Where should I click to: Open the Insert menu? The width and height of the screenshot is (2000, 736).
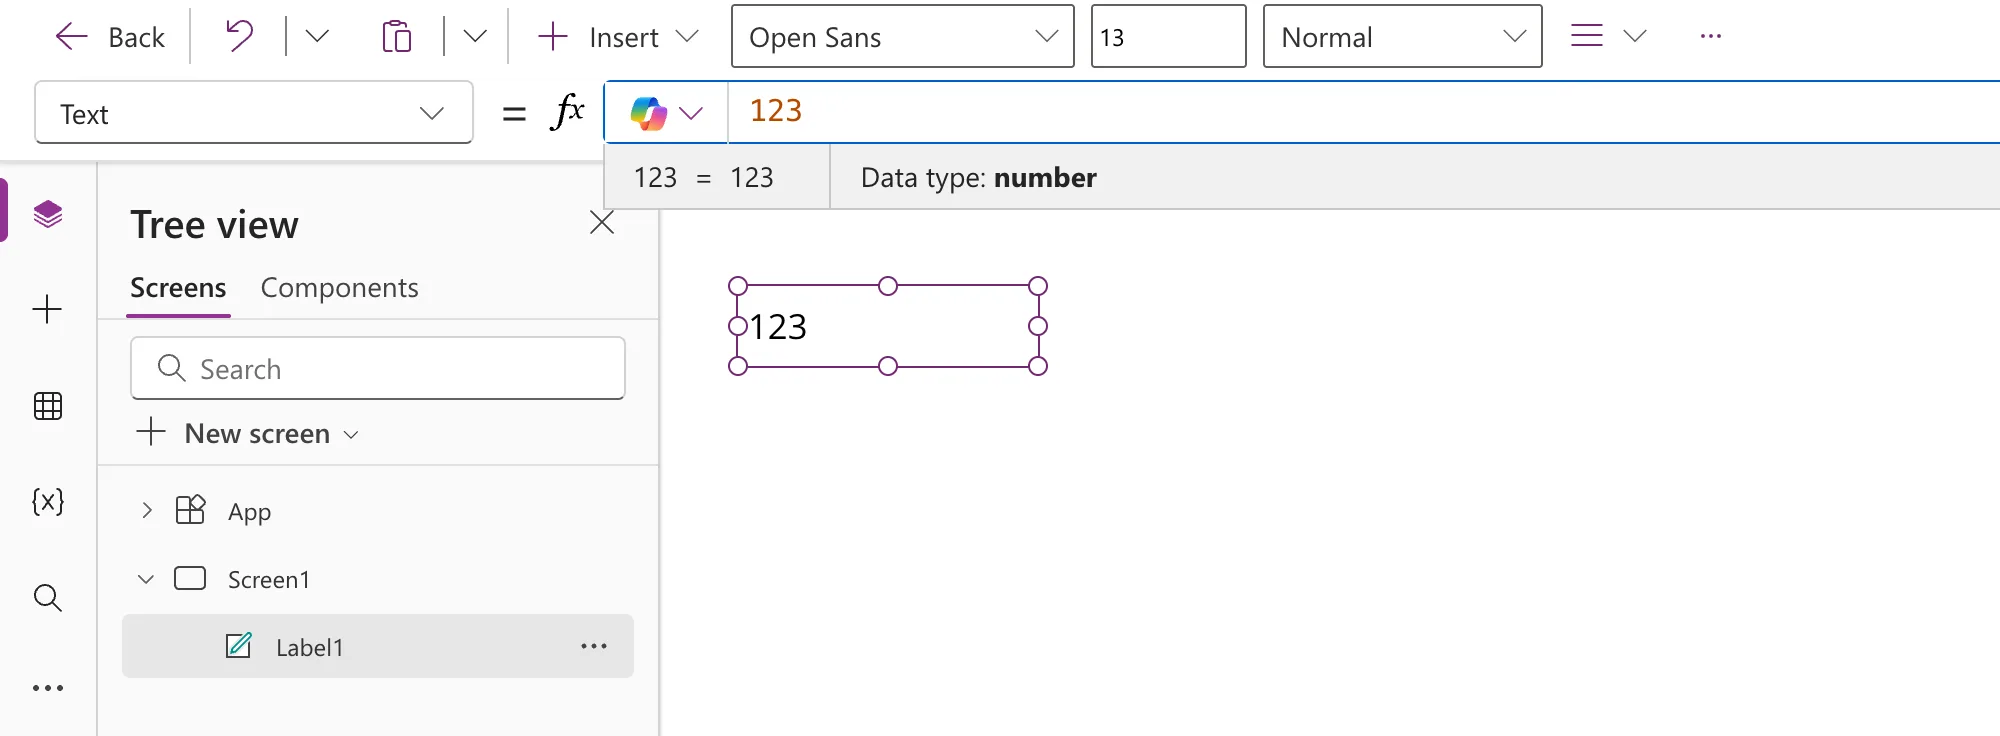click(x=617, y=37)
